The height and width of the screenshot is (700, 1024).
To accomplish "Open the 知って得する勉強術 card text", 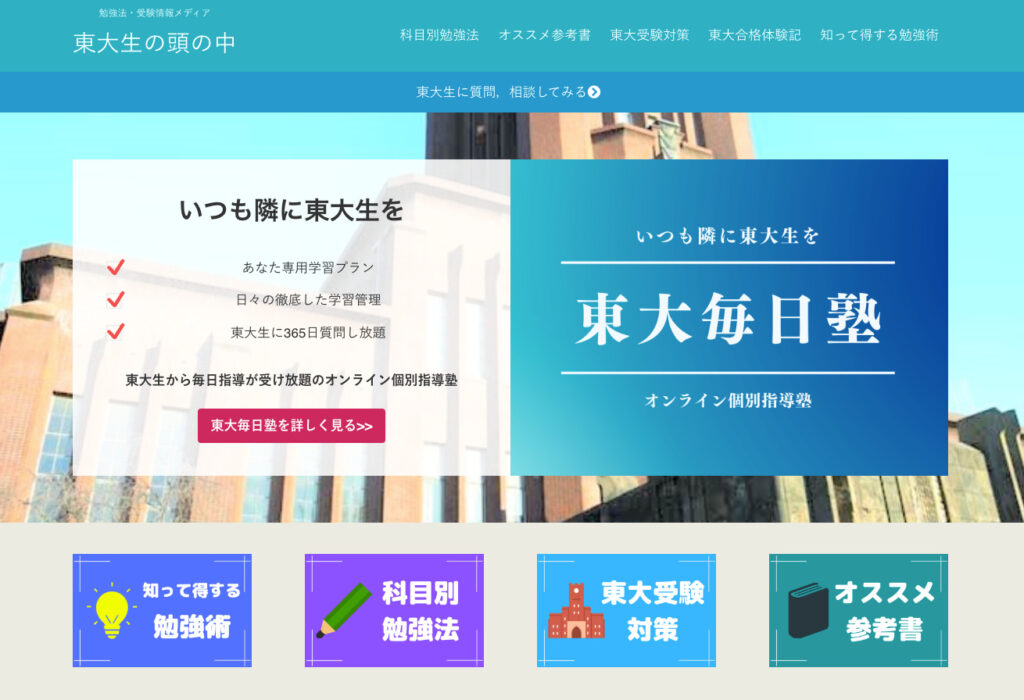I will point(191,609).
